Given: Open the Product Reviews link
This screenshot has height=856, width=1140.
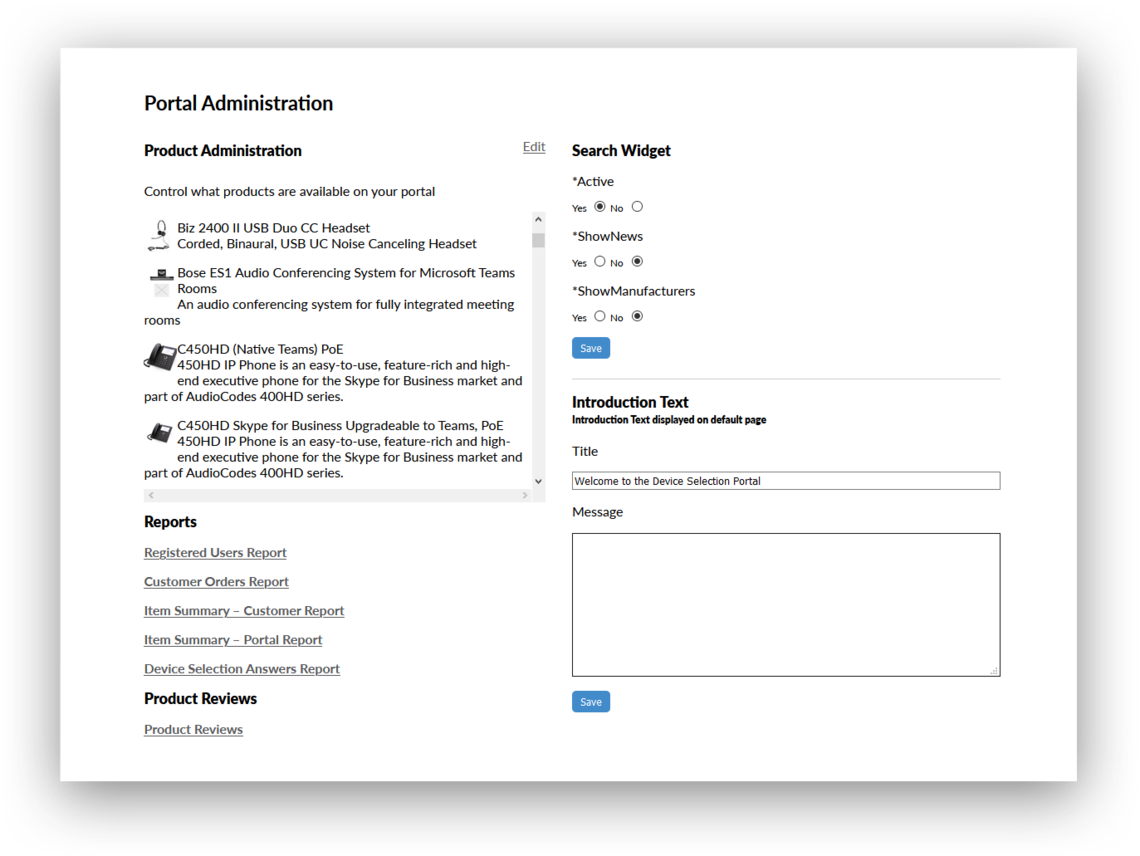Looking at the screenshot, I should 193,729.
